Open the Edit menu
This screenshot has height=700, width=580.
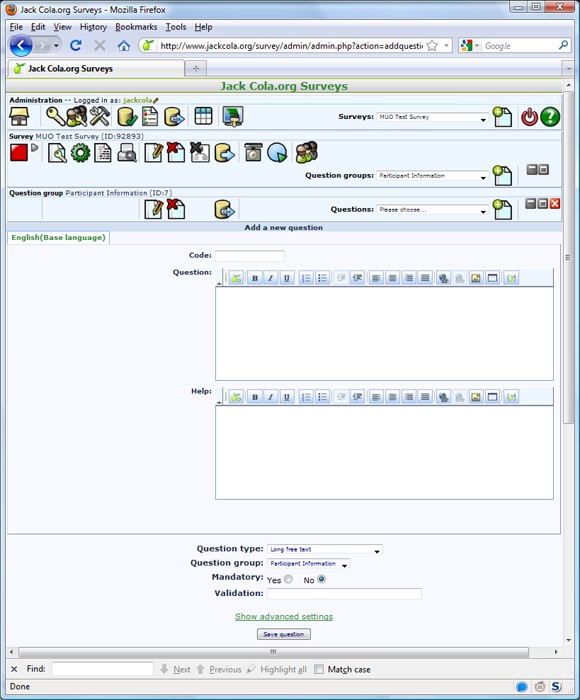(38, 27)
